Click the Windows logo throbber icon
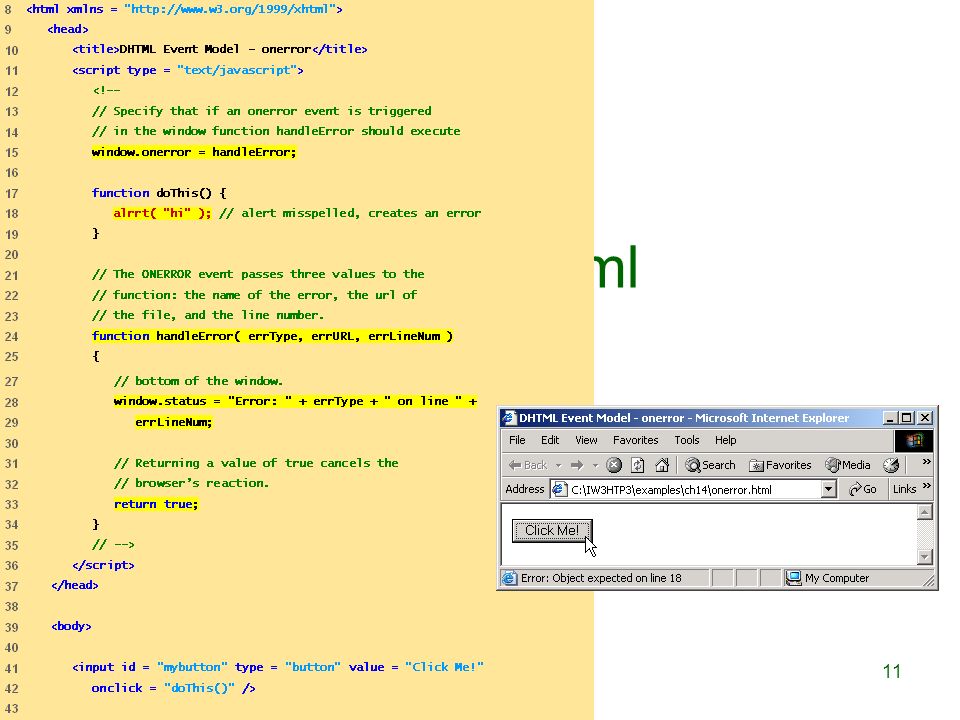 pyautogui.click(x=913, y=441)
